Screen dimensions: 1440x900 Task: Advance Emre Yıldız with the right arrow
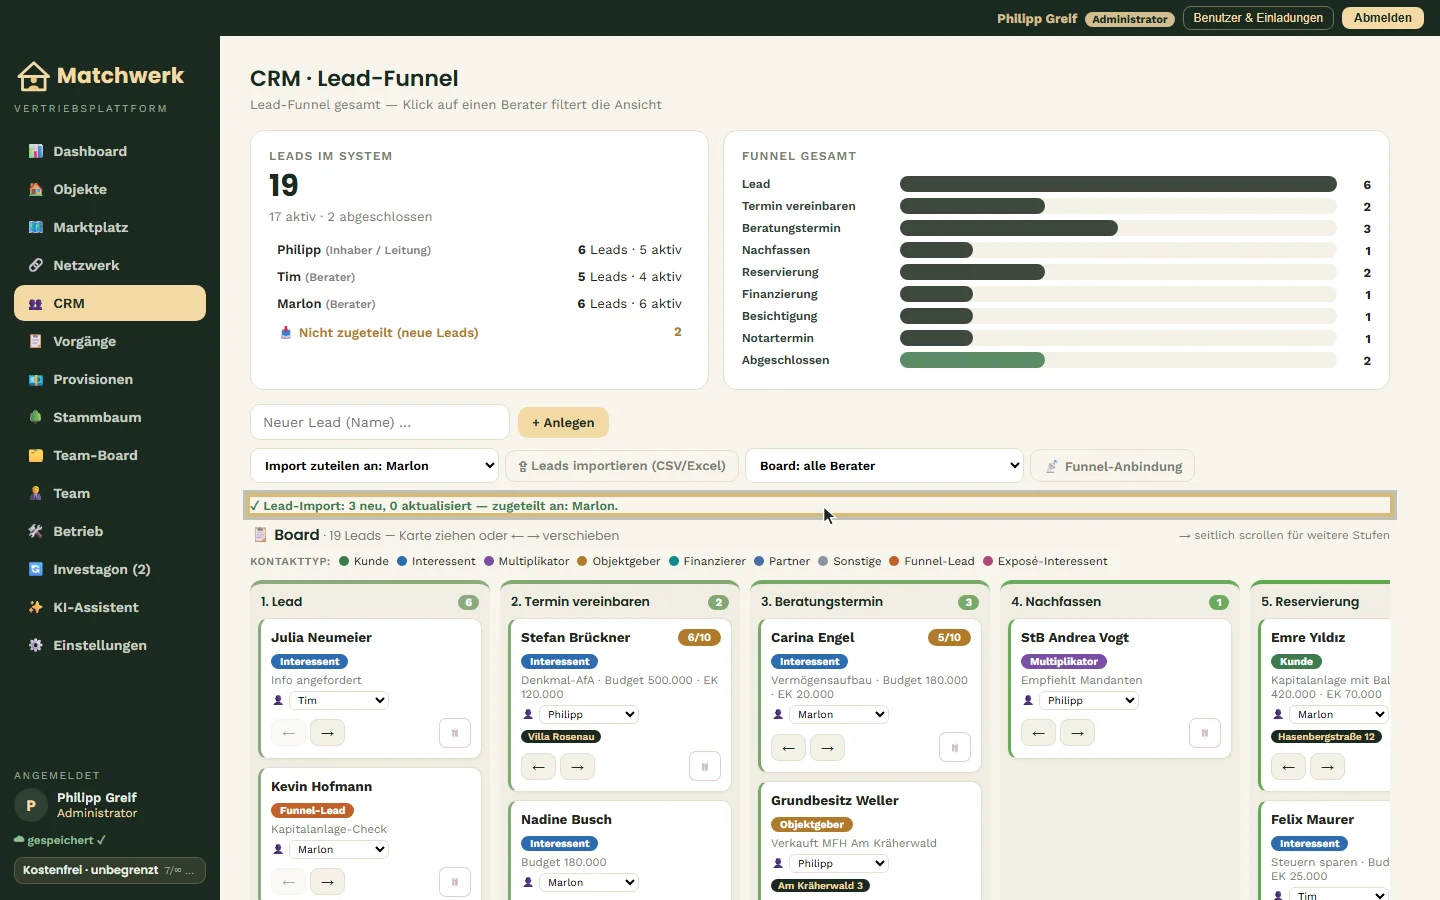[x=1327, y=767]
